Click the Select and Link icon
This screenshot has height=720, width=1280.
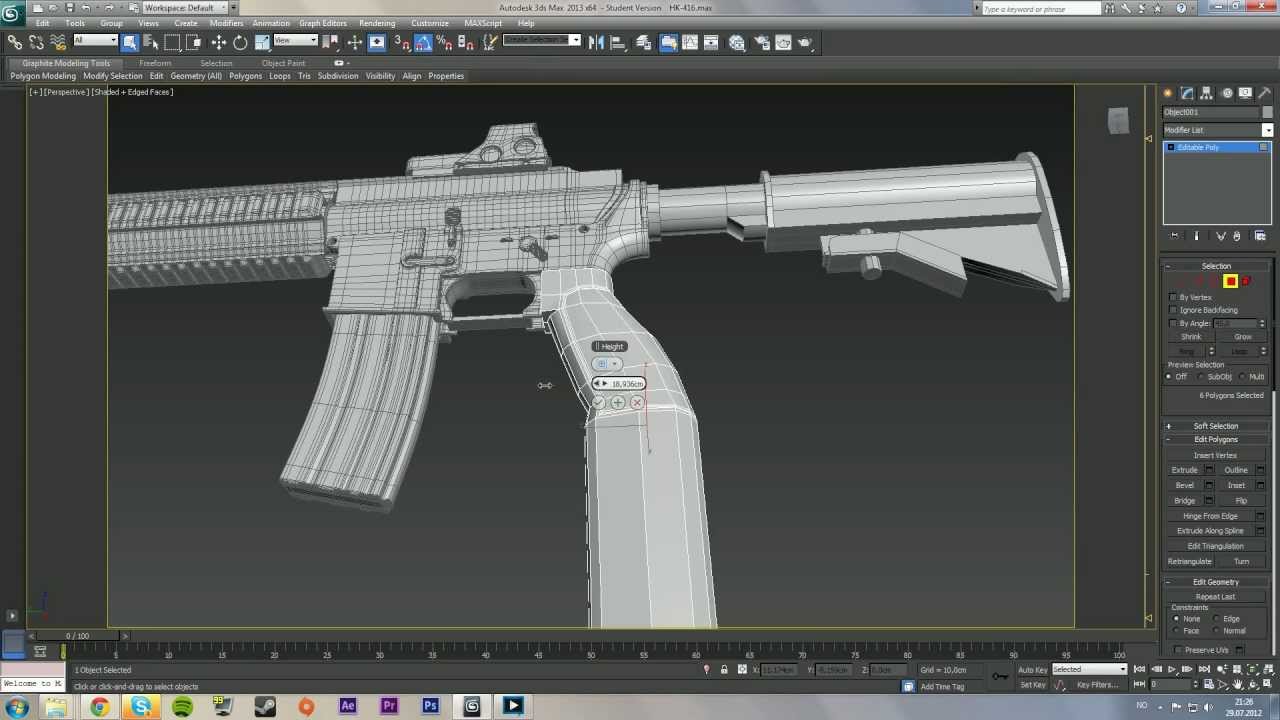(15, 42)
